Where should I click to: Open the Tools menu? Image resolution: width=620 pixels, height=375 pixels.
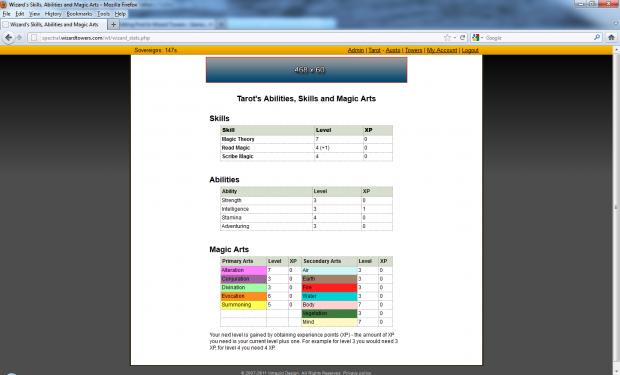pyautogui.click(x=104, y=14)
